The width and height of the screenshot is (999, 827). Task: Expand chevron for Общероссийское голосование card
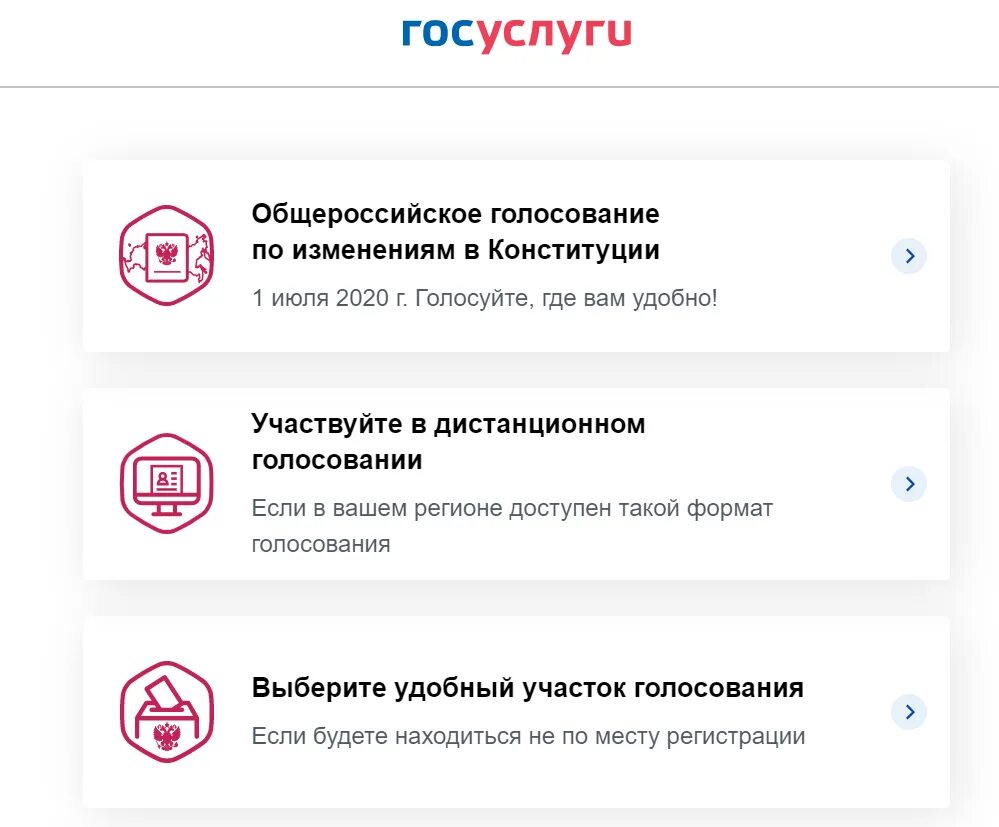click(909, 256)
